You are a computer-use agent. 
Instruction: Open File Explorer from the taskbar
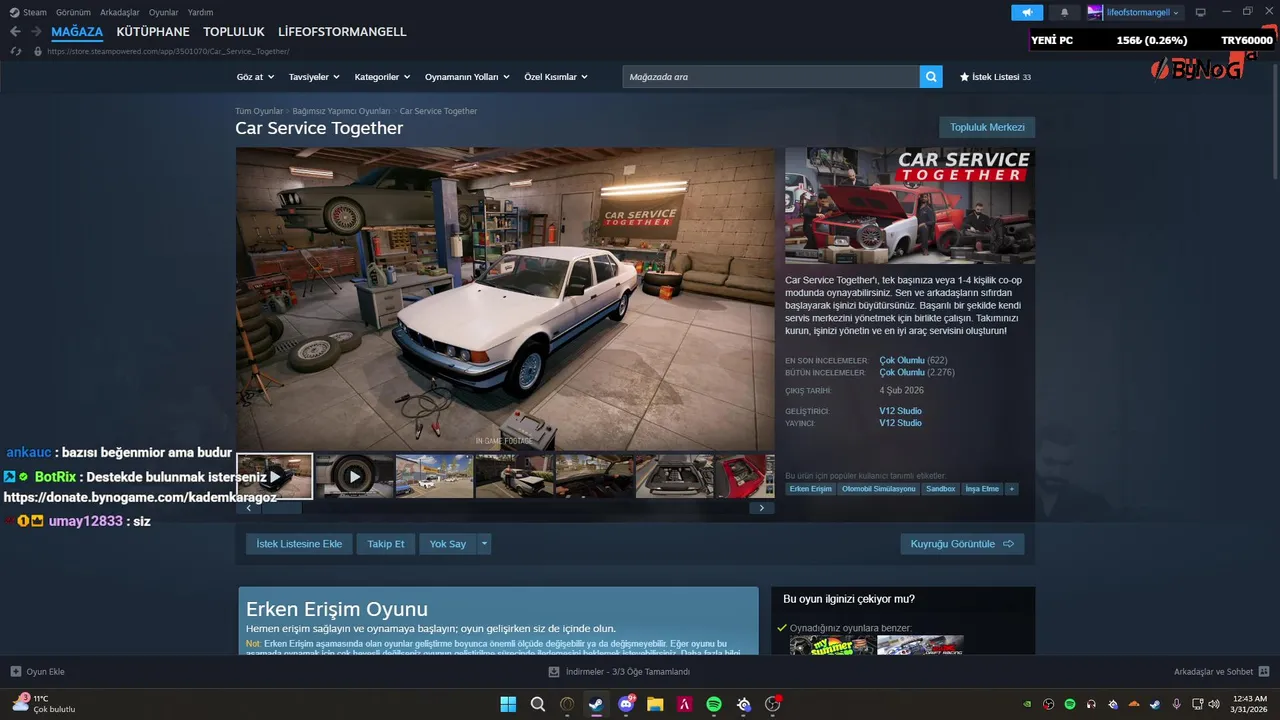(x=655, y=704)
